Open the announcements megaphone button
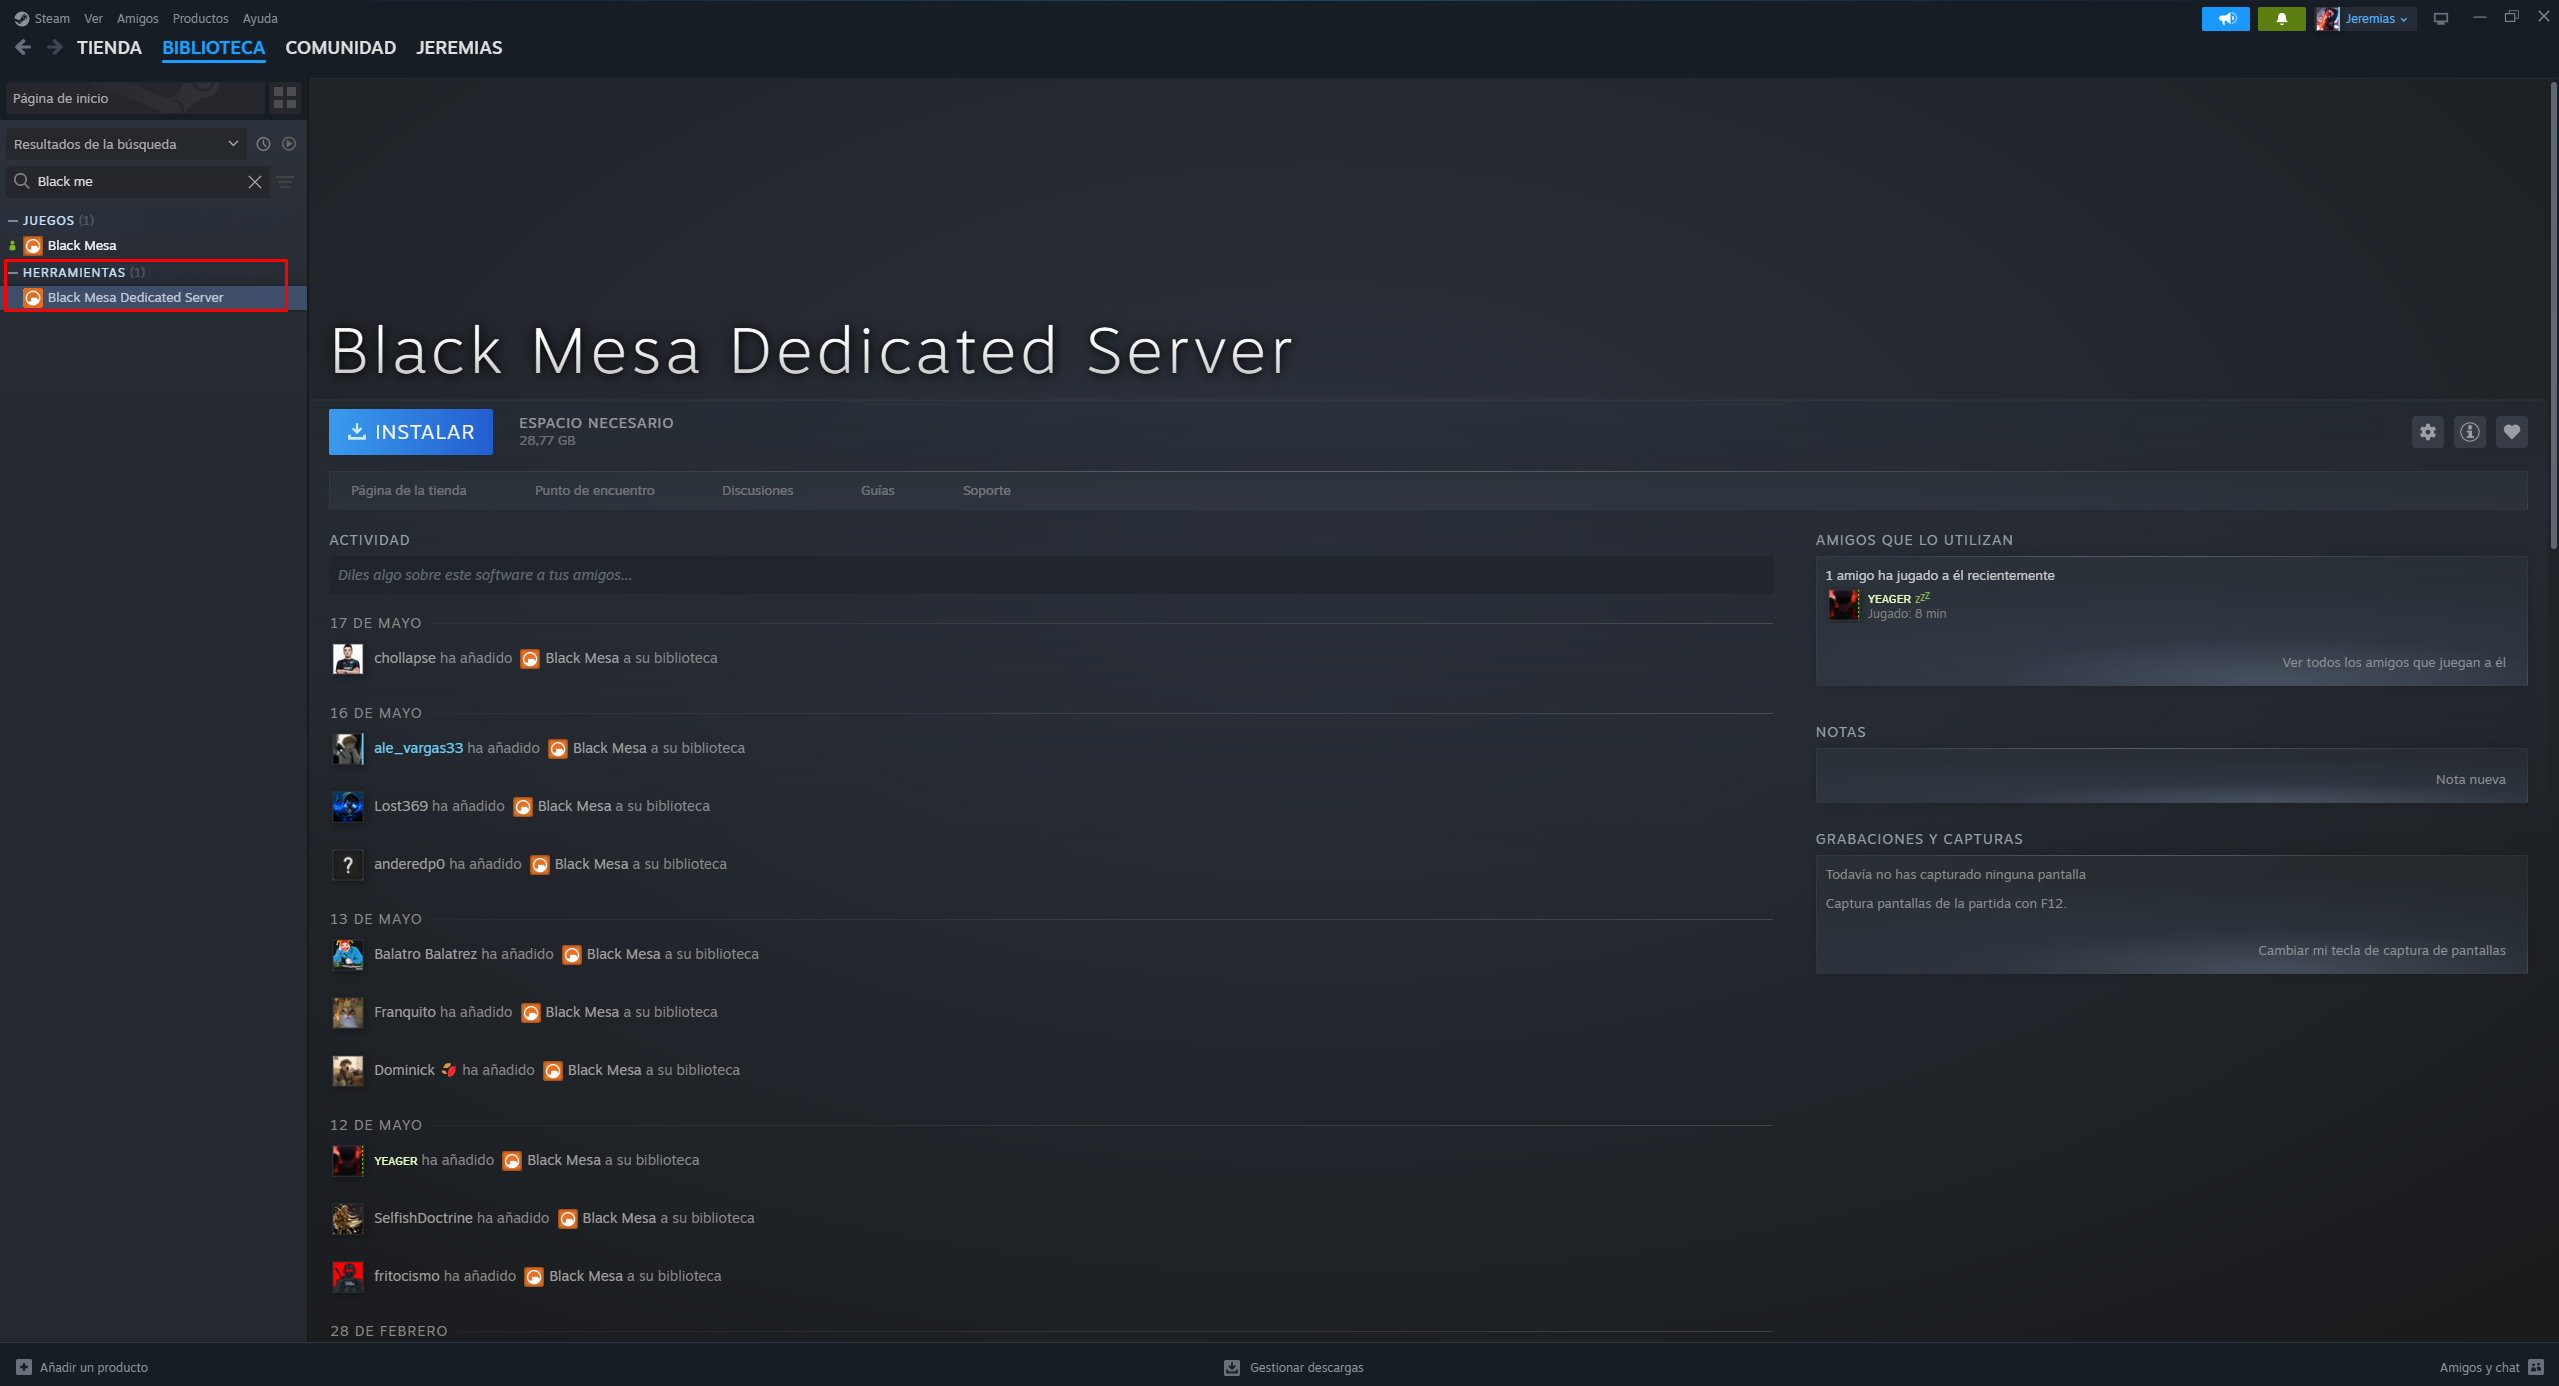Image resolution: width=2559 pixels, height=1386 pixels. click(2225, 19)
